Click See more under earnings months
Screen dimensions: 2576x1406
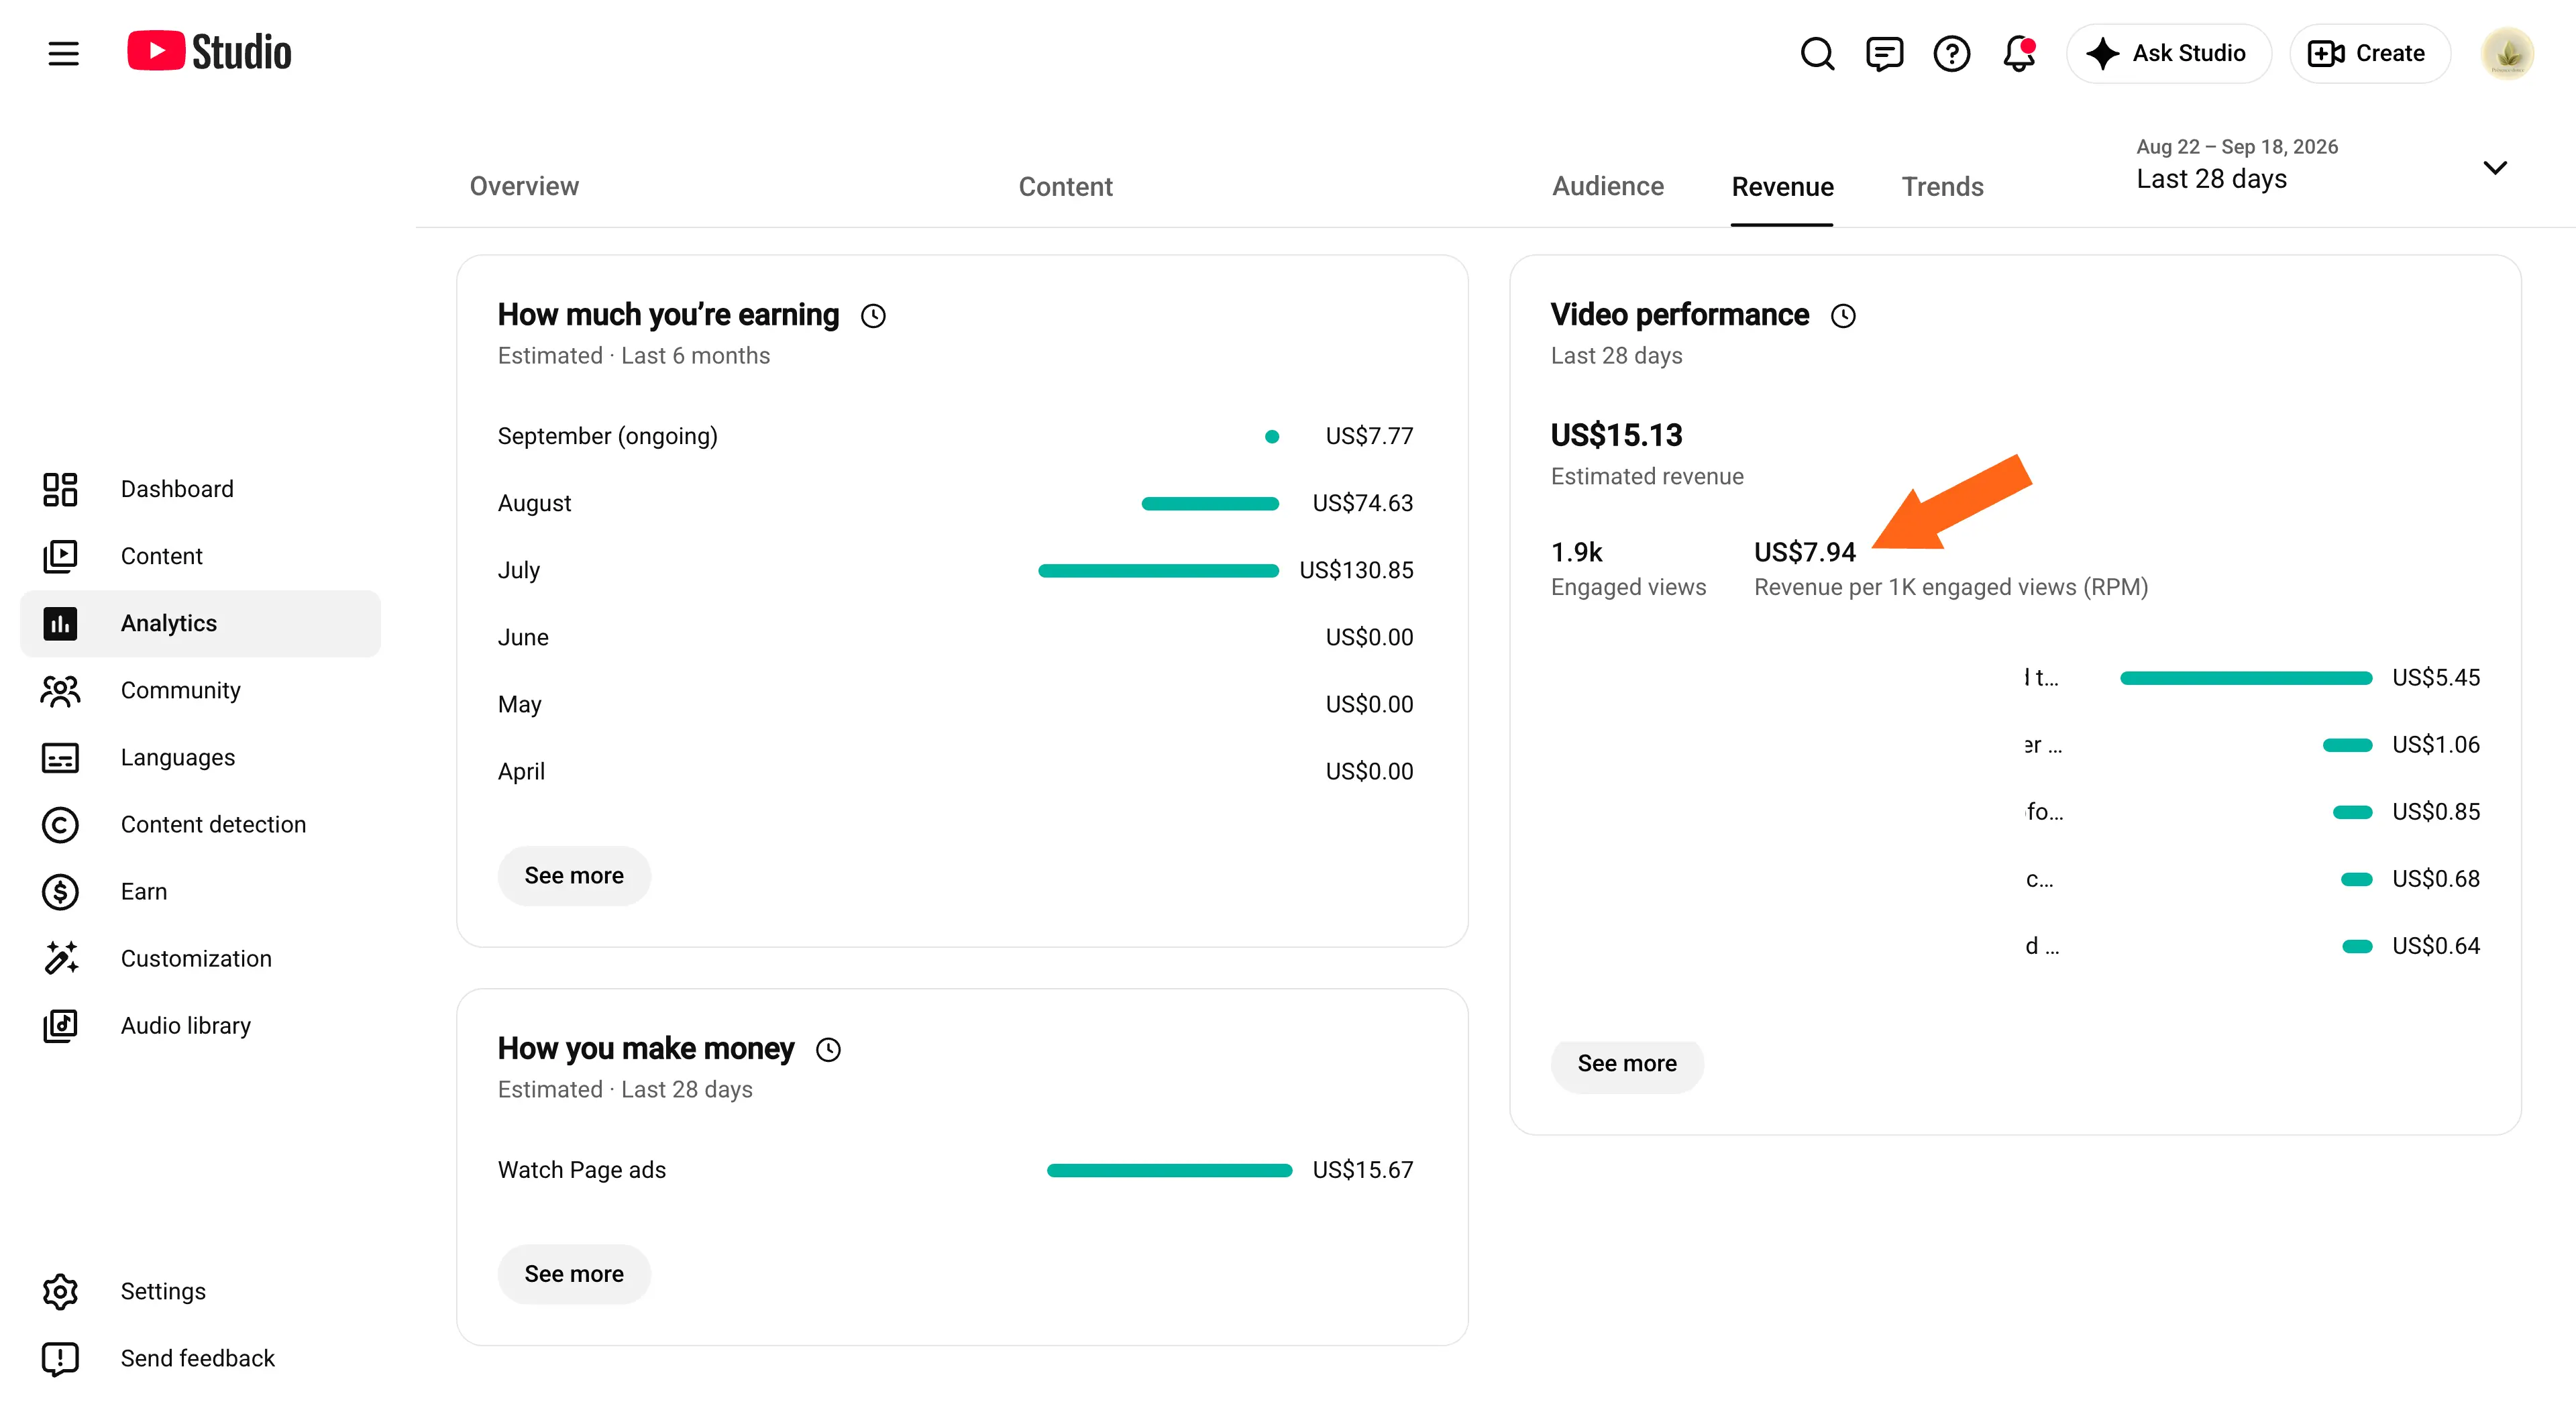click(574, 875)
